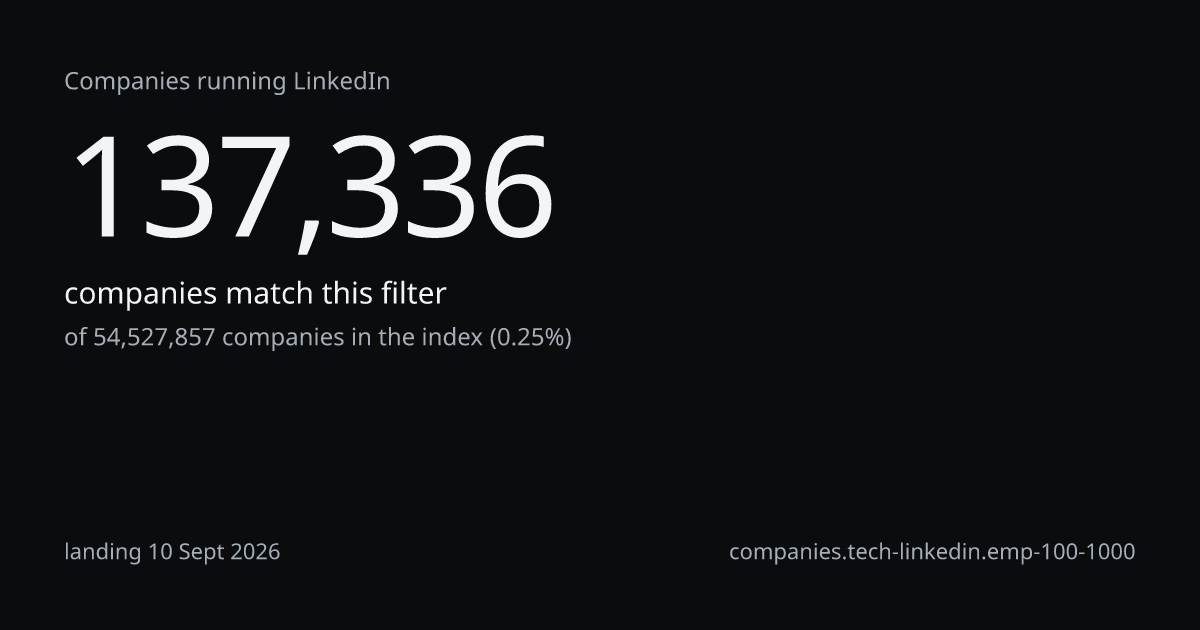The image size is (1200, 630).
Task: Click the '10 Sept 2026' date
Action: pyautogui.click(x=214, y=551)
